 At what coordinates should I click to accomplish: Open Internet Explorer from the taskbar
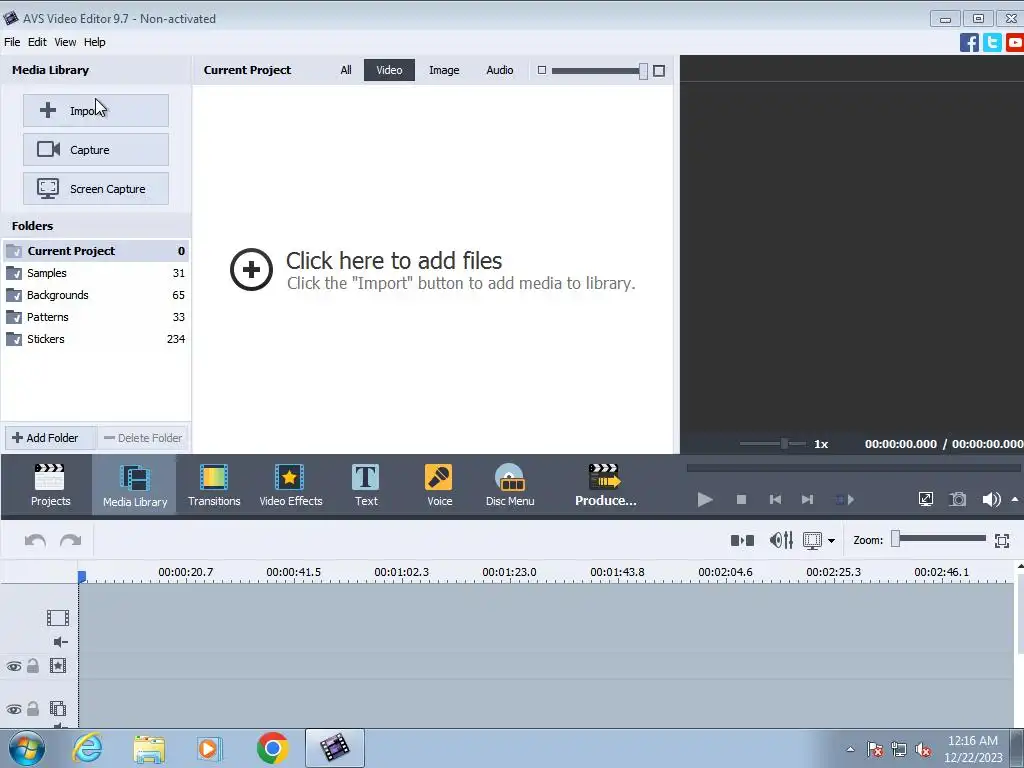[x=87, y=748]
